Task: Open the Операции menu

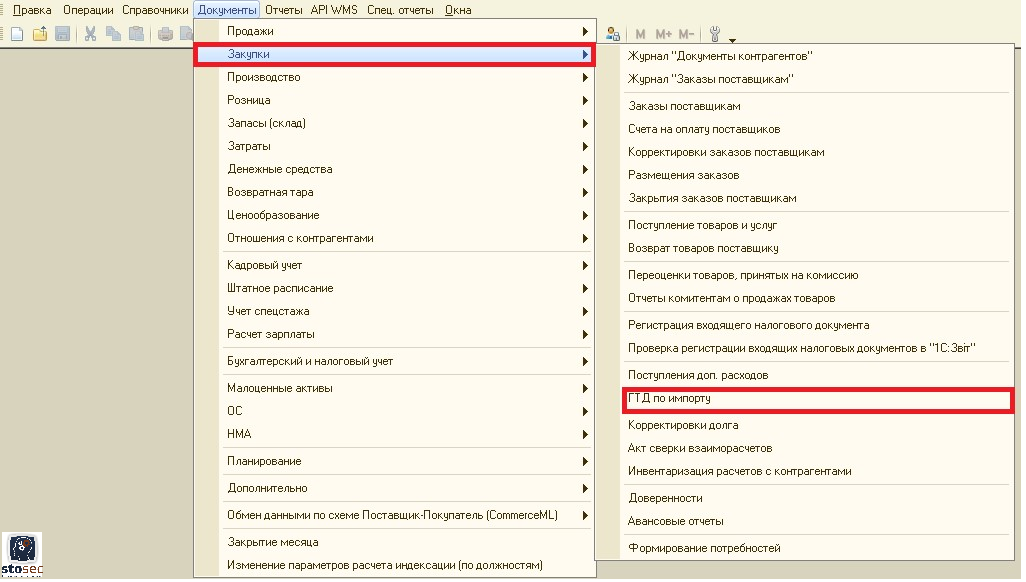Action: [88, 10]
